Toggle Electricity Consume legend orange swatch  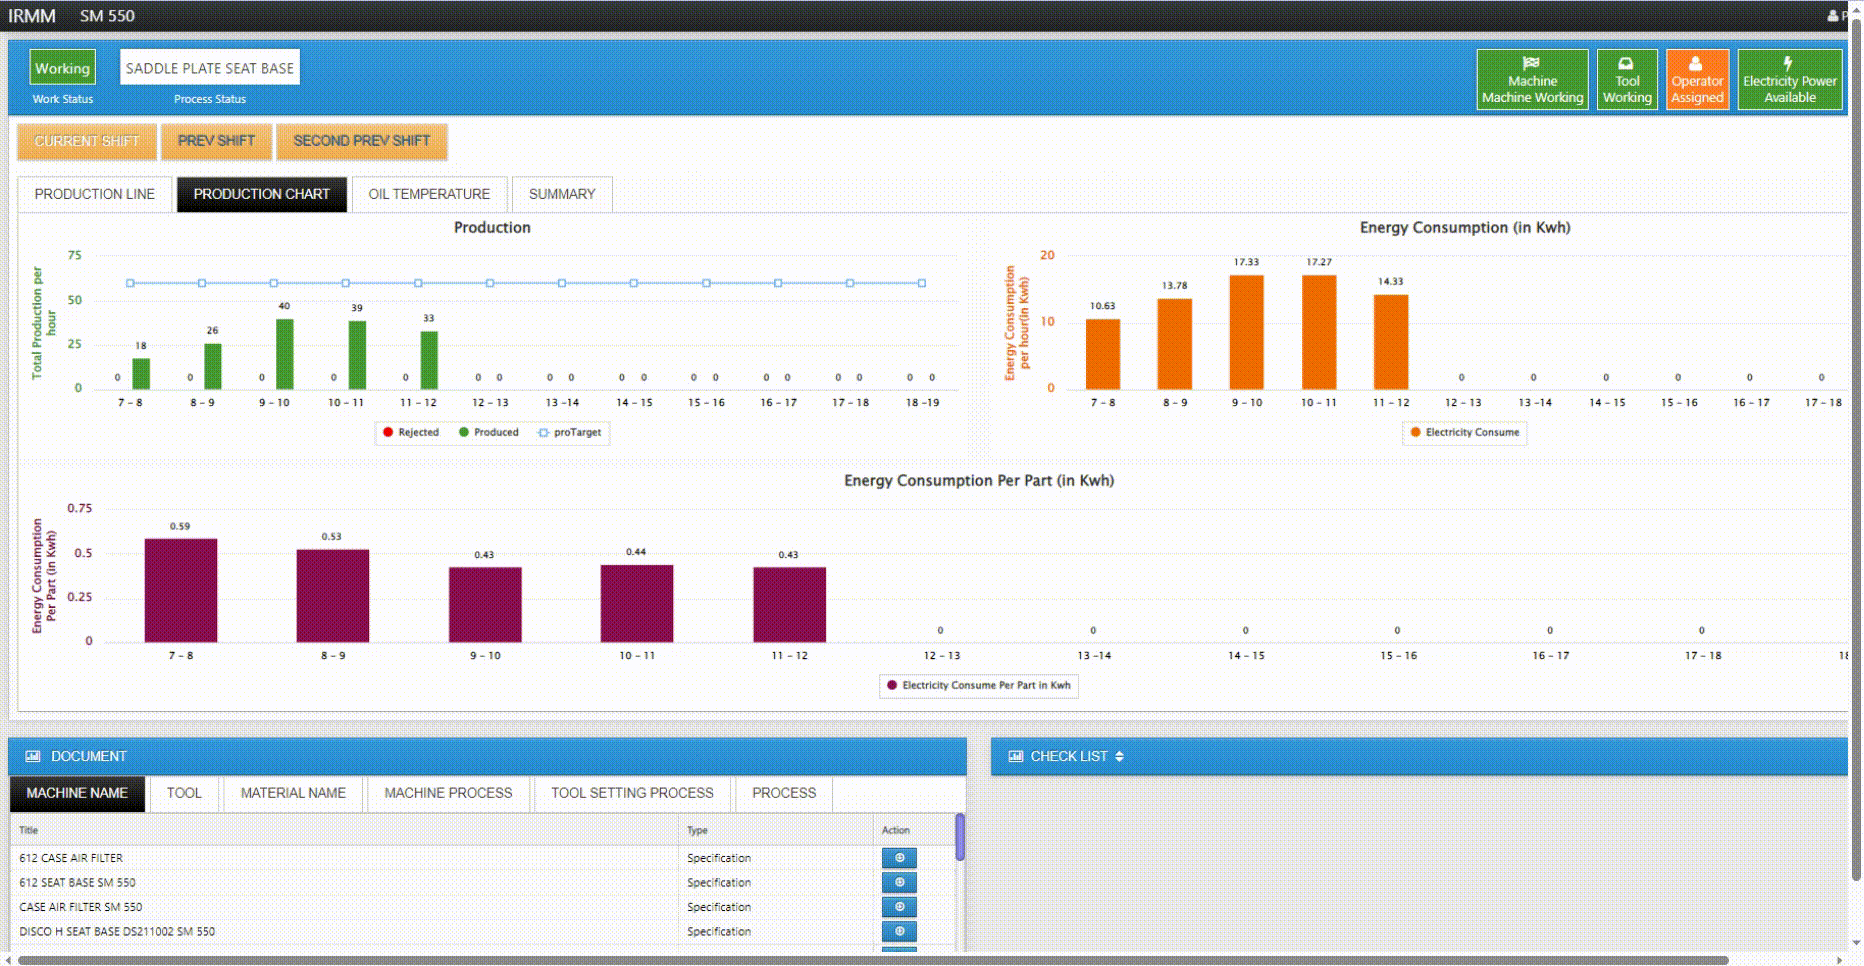click(1415, 433)
